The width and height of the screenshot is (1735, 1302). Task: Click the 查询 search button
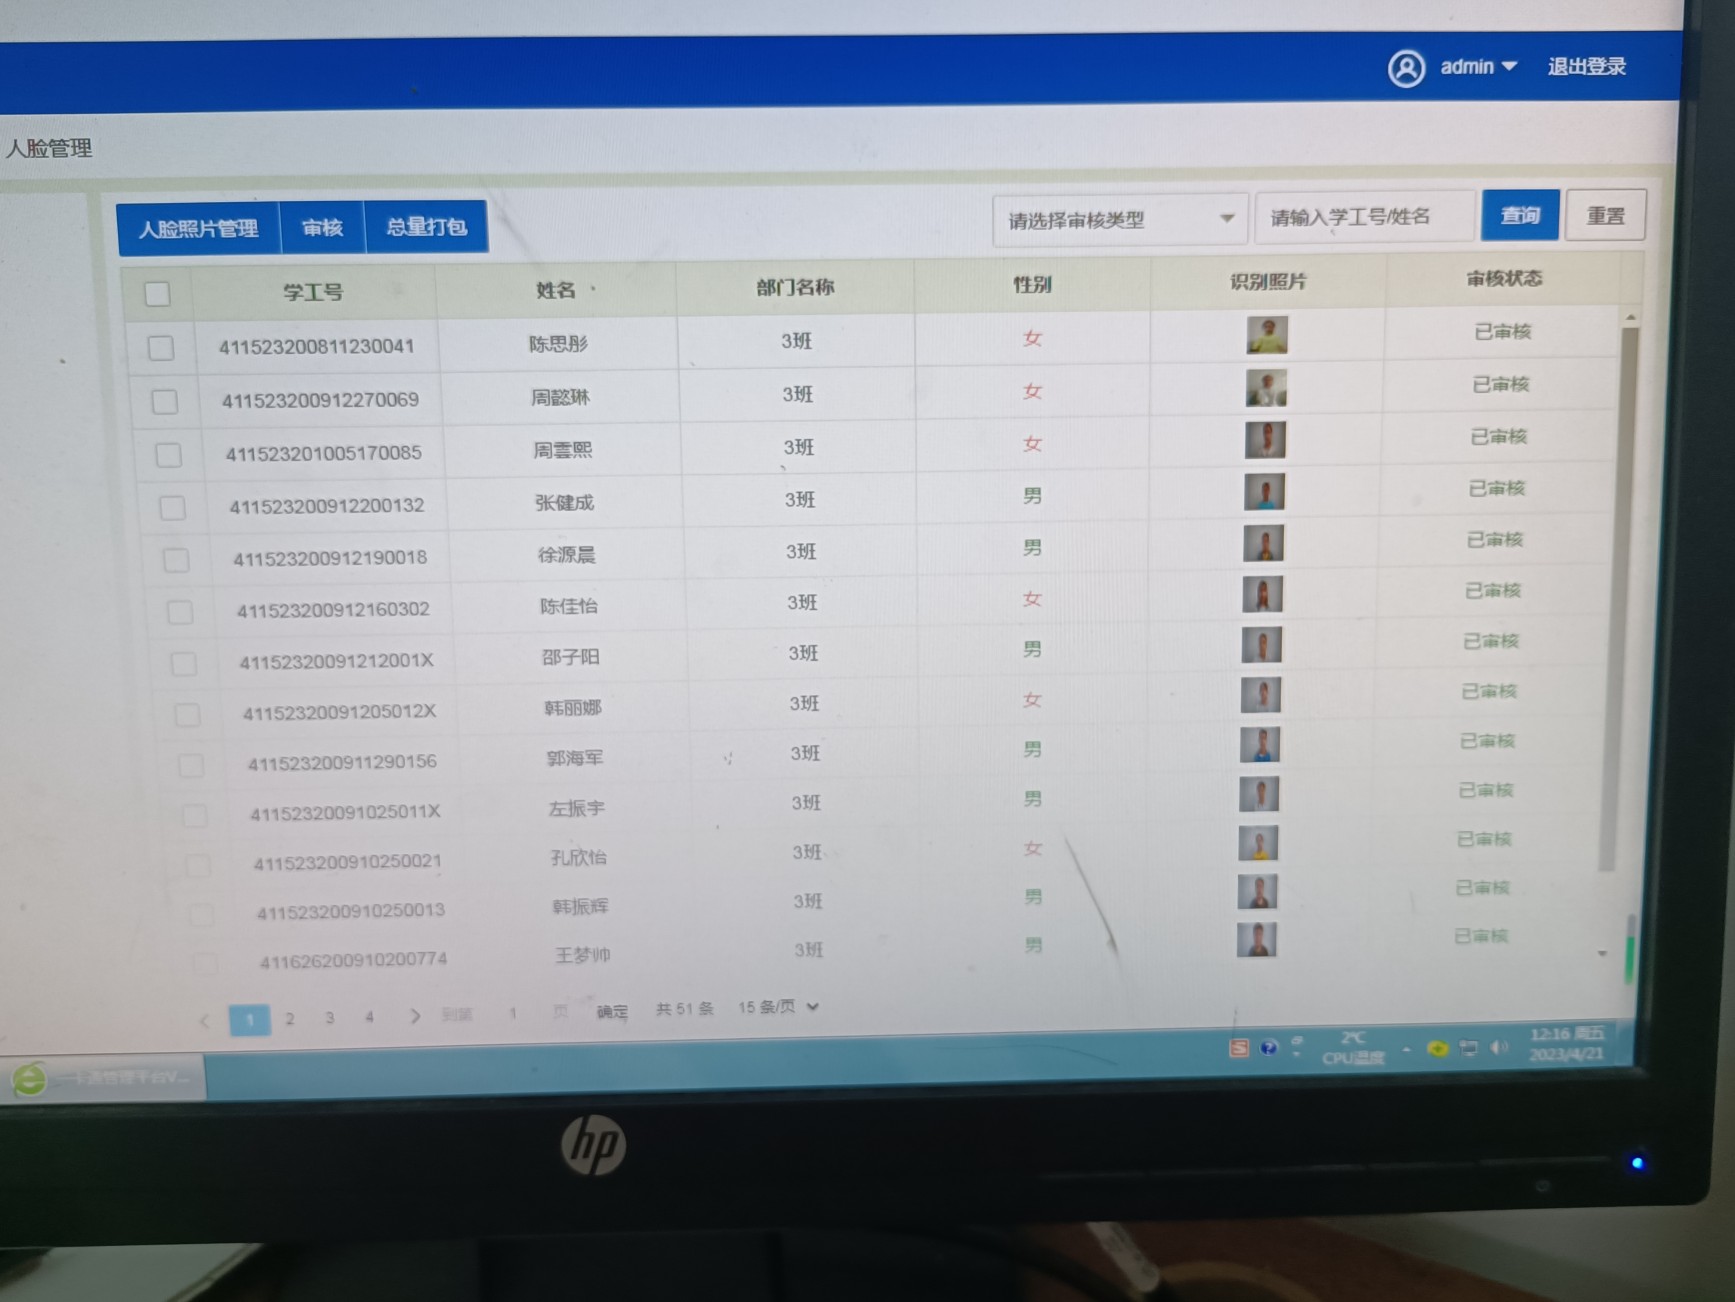(1519, 215)
